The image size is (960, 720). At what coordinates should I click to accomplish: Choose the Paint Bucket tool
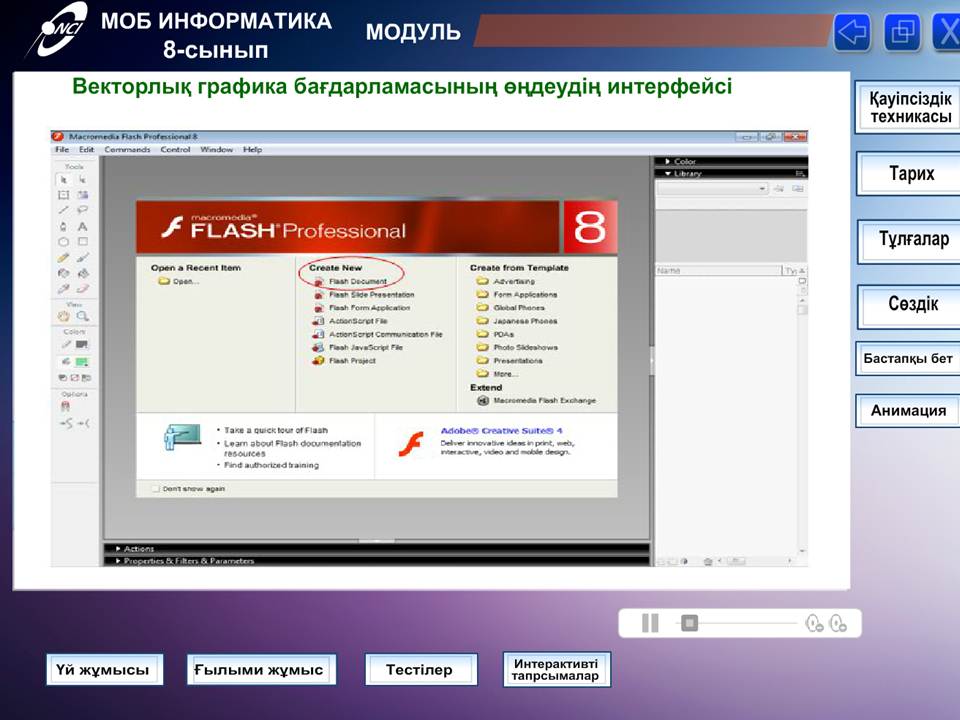[83, 273]
